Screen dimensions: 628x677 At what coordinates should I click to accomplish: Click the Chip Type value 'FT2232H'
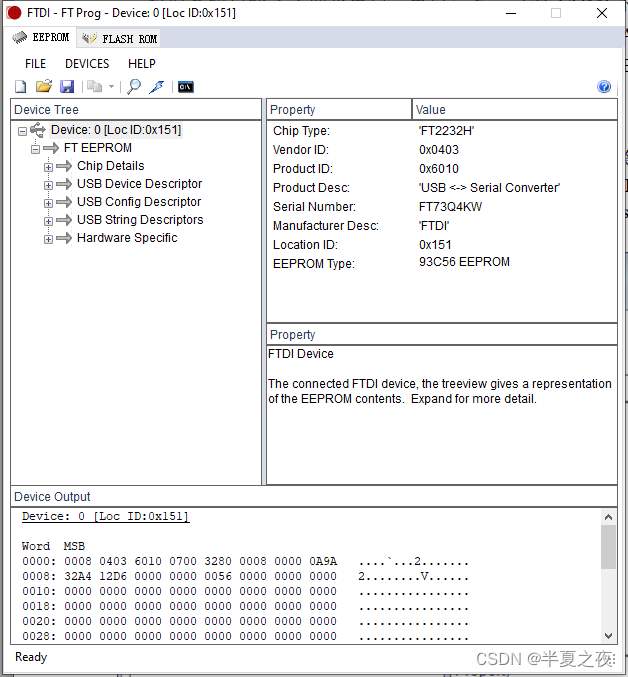click(446, 131)
